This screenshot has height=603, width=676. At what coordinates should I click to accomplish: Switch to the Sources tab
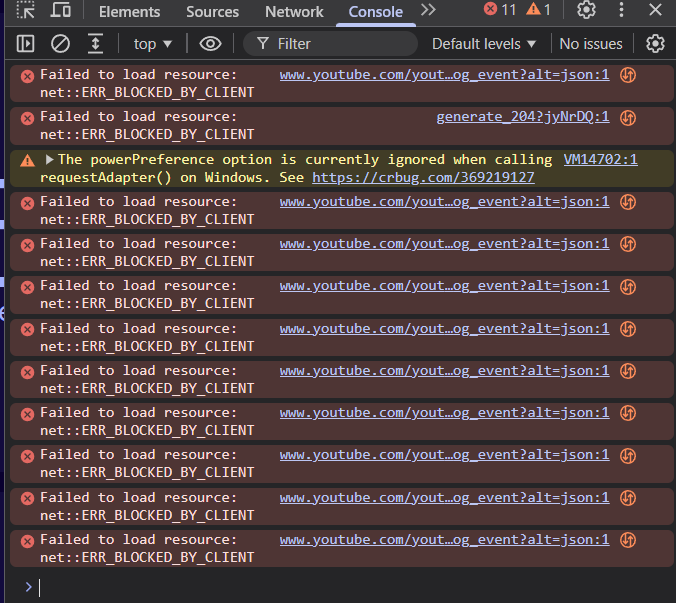[x=213, y=12]
